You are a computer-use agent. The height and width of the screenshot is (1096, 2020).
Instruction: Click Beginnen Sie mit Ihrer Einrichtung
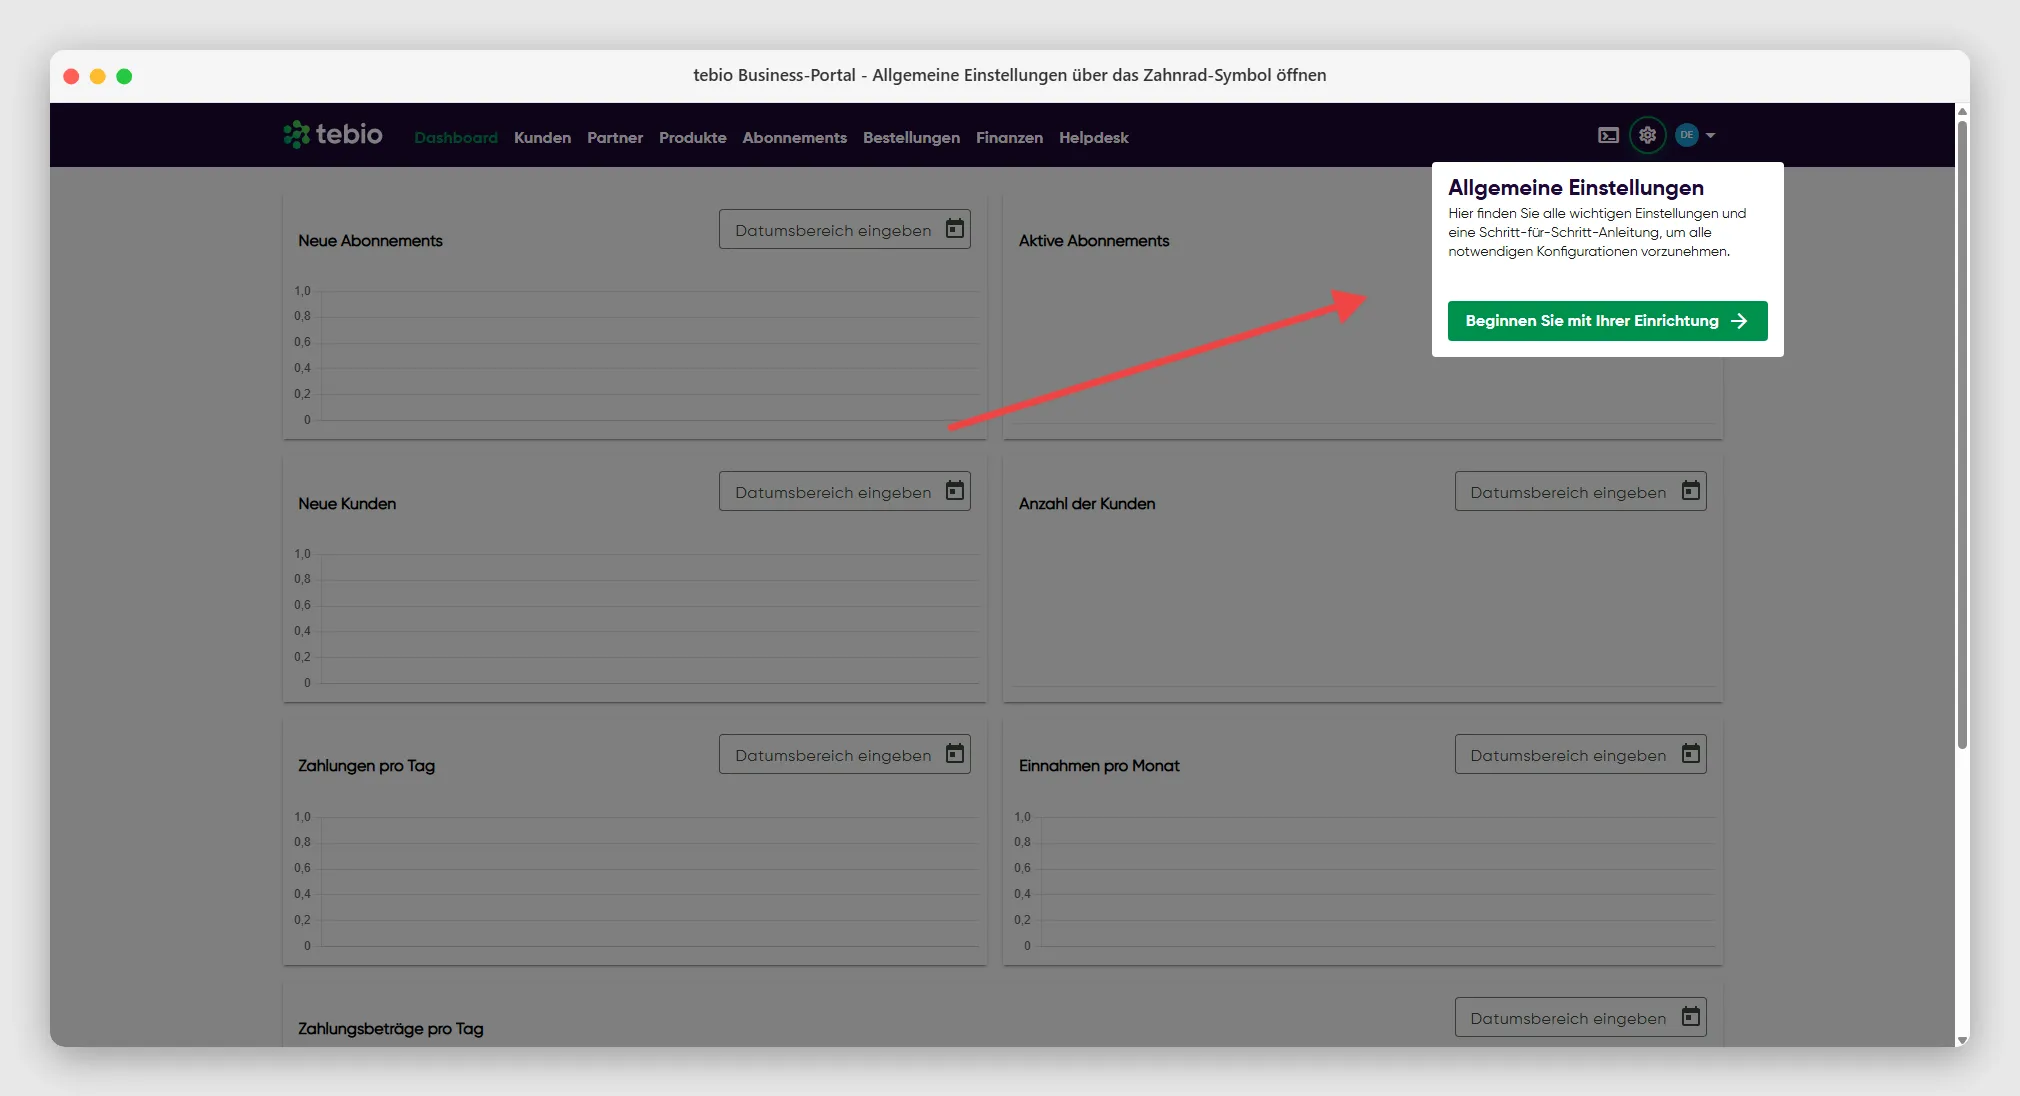[x=1607, y=321]
